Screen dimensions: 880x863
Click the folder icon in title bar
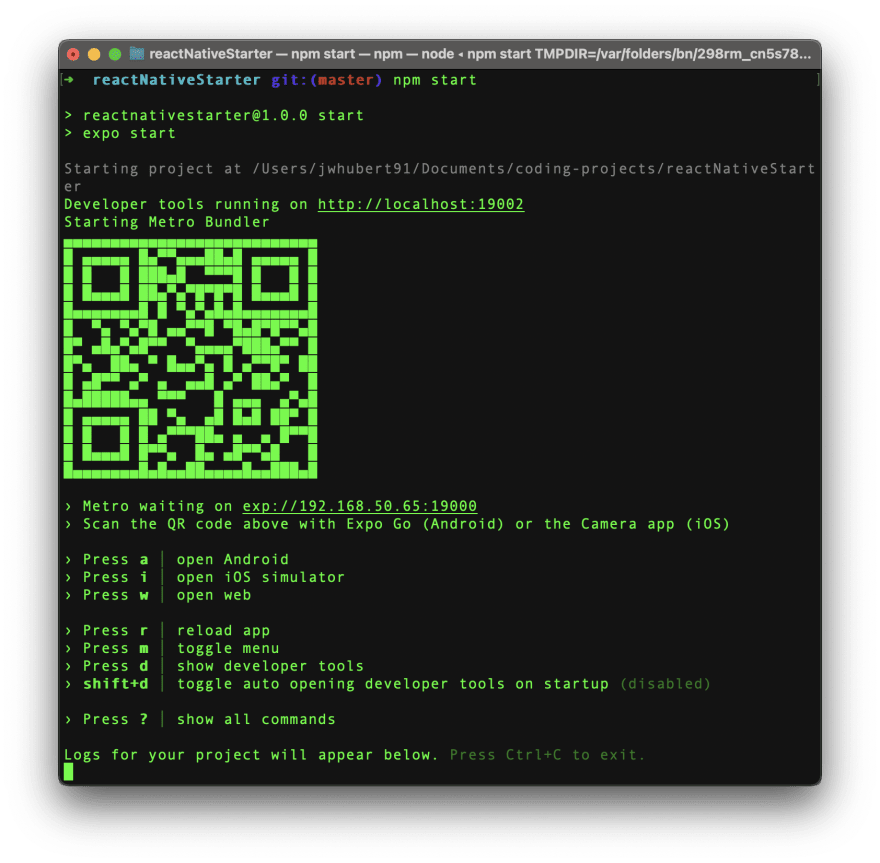point(137,54)
